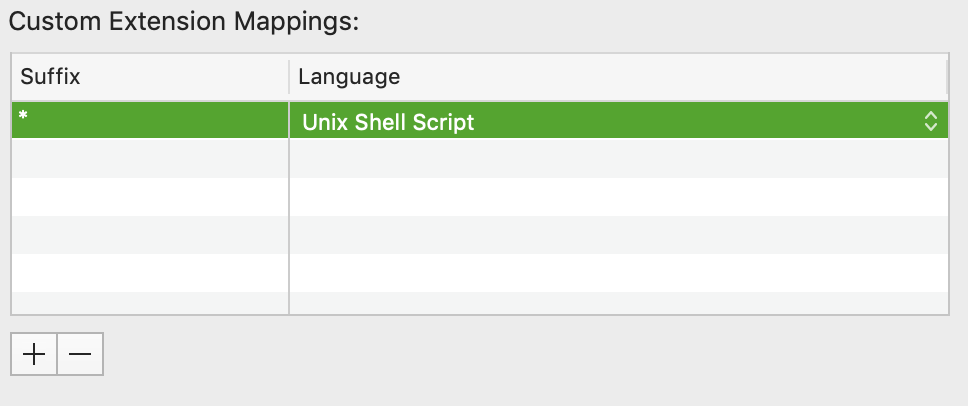Sort by the Suffix column header
Screen dimensions: 968x406
click(150, 76)
